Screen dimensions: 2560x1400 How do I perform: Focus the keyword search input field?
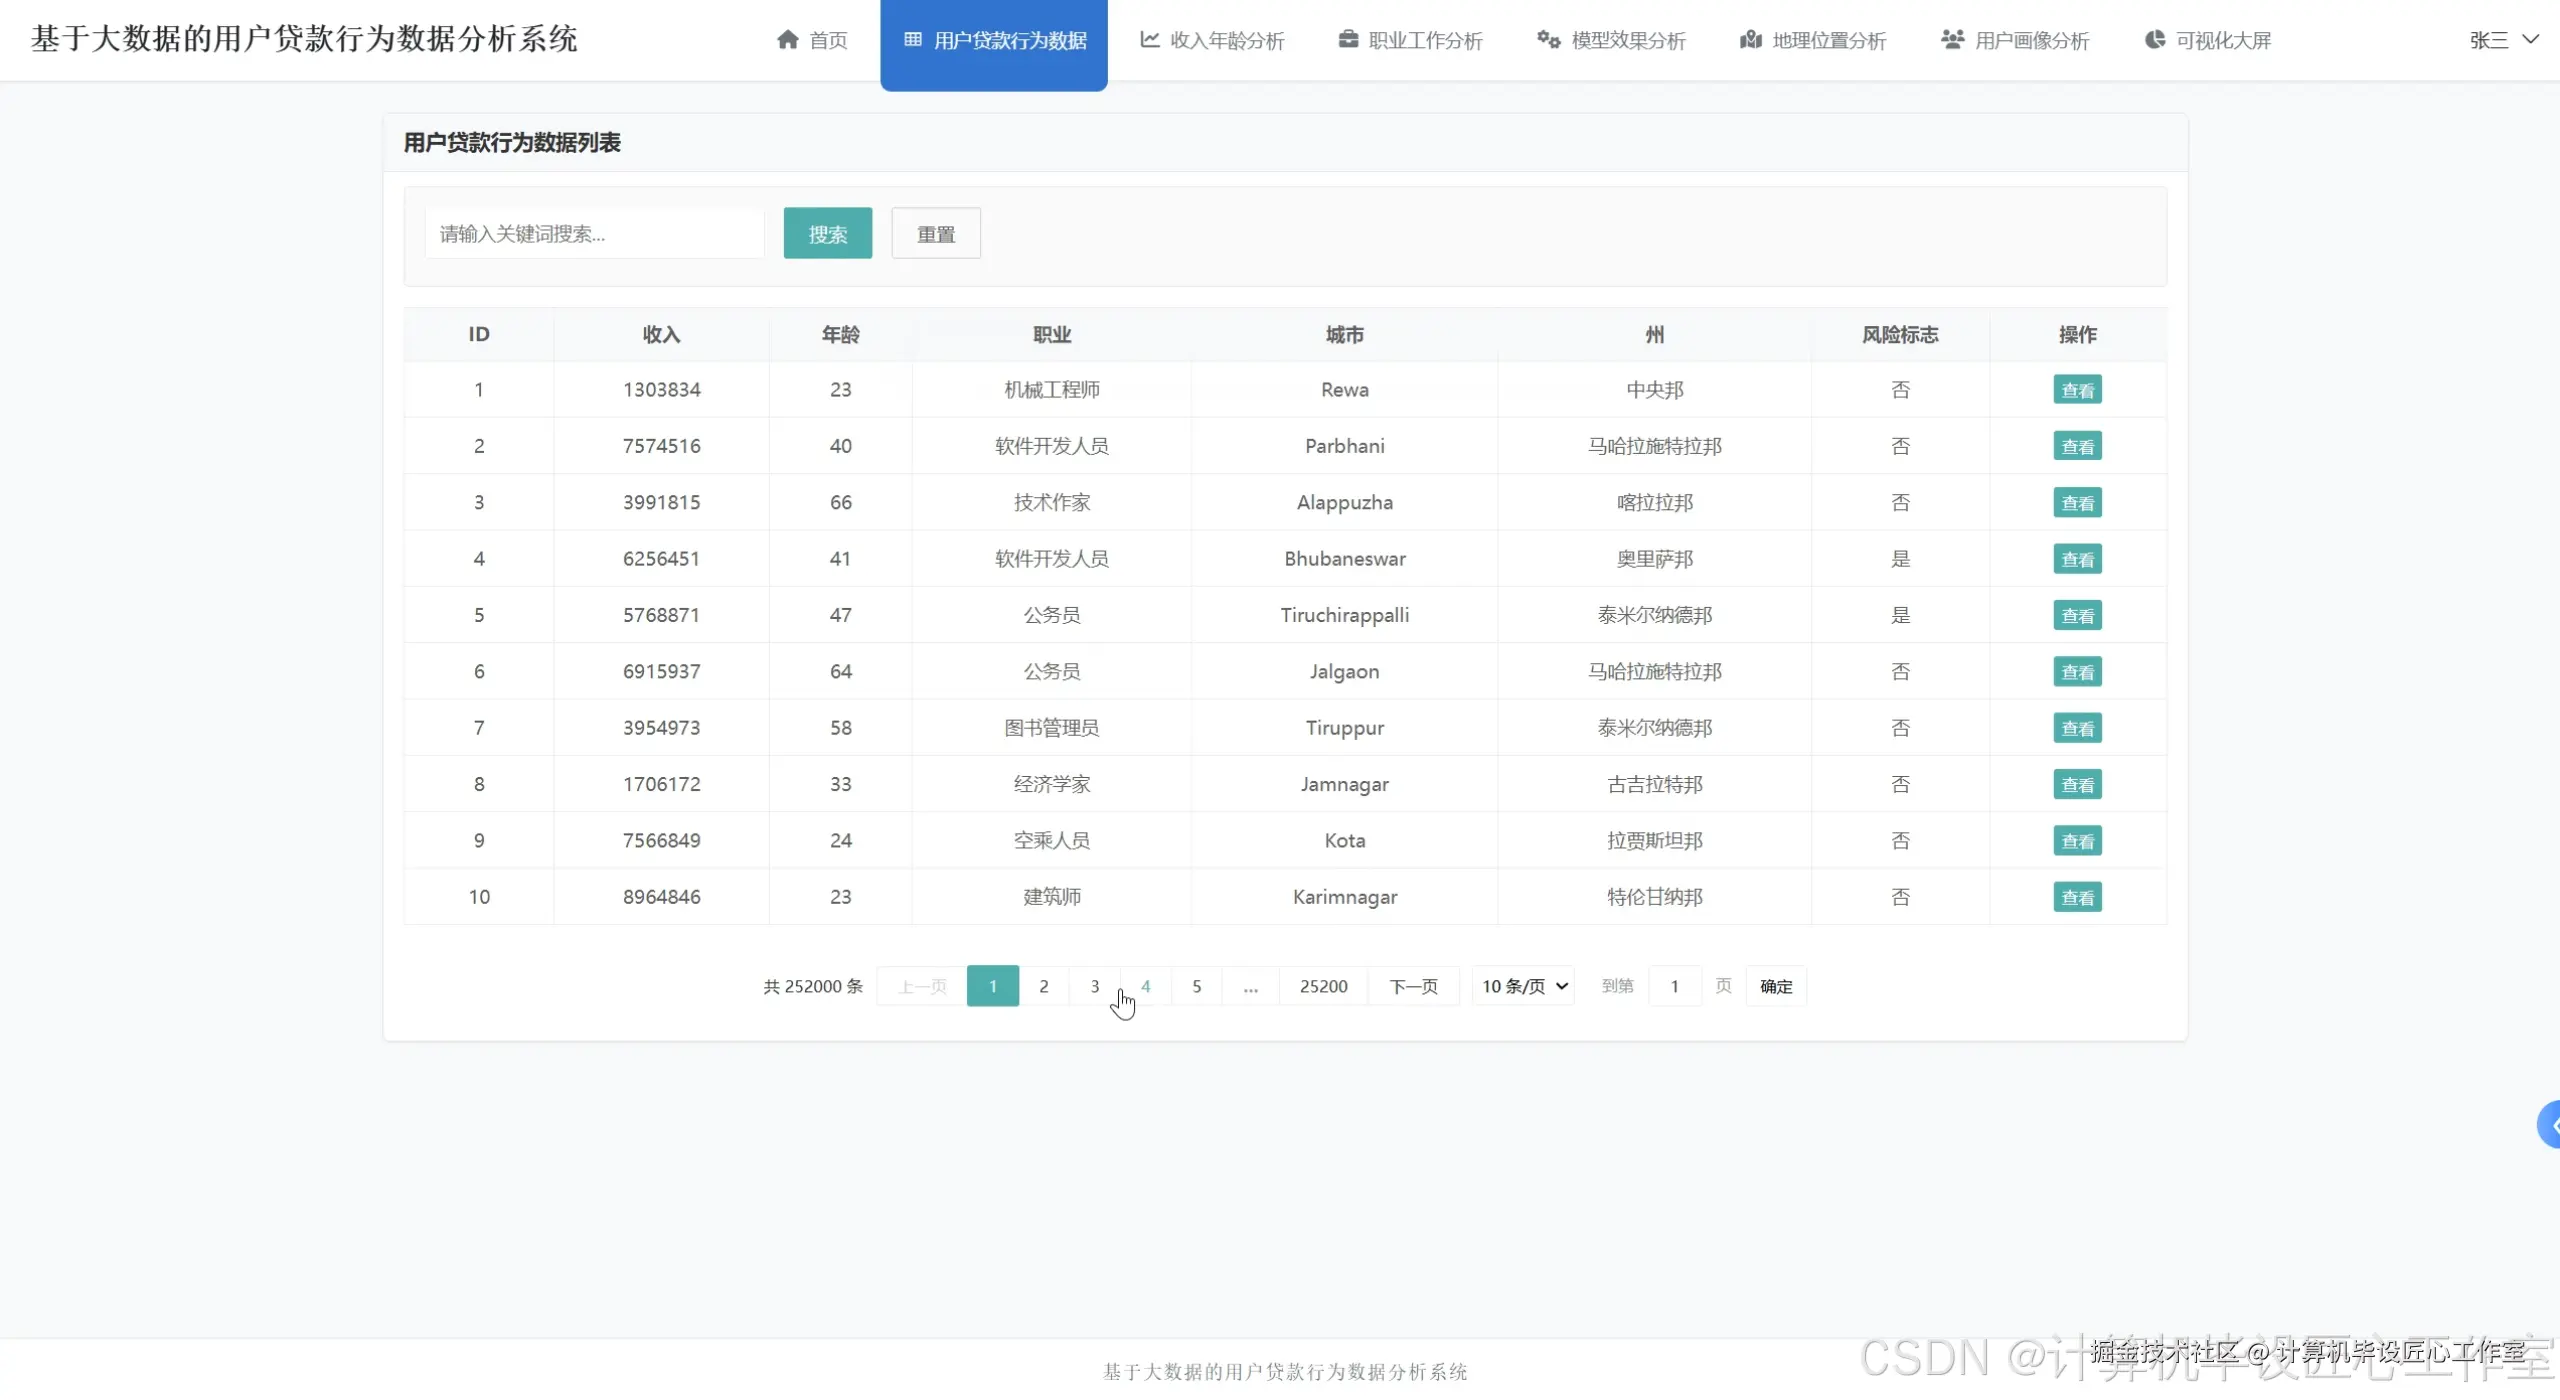(595, 233)
